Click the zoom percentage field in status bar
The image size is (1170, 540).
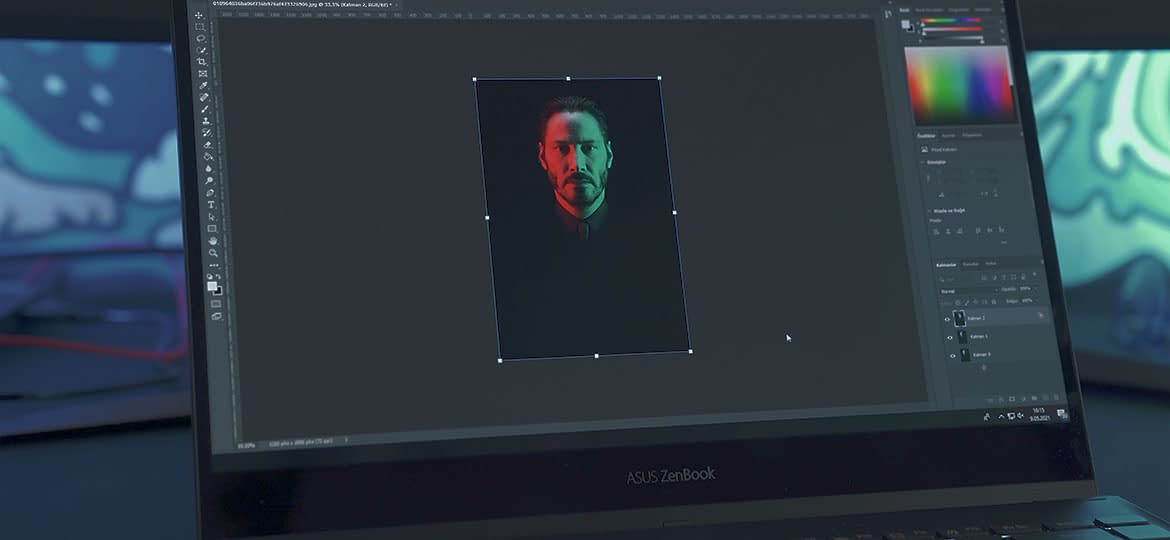coord(245,445)
